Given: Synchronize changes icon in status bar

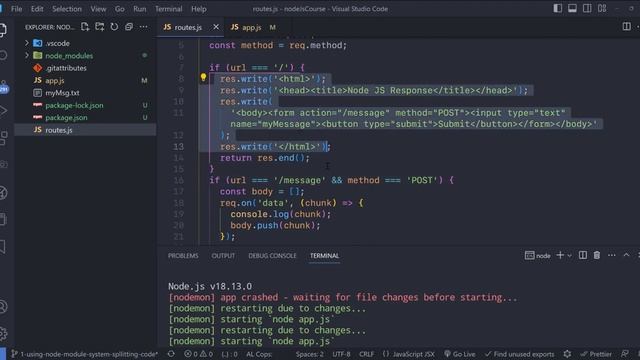Looking at the screenshot, I should pos(171,354).
